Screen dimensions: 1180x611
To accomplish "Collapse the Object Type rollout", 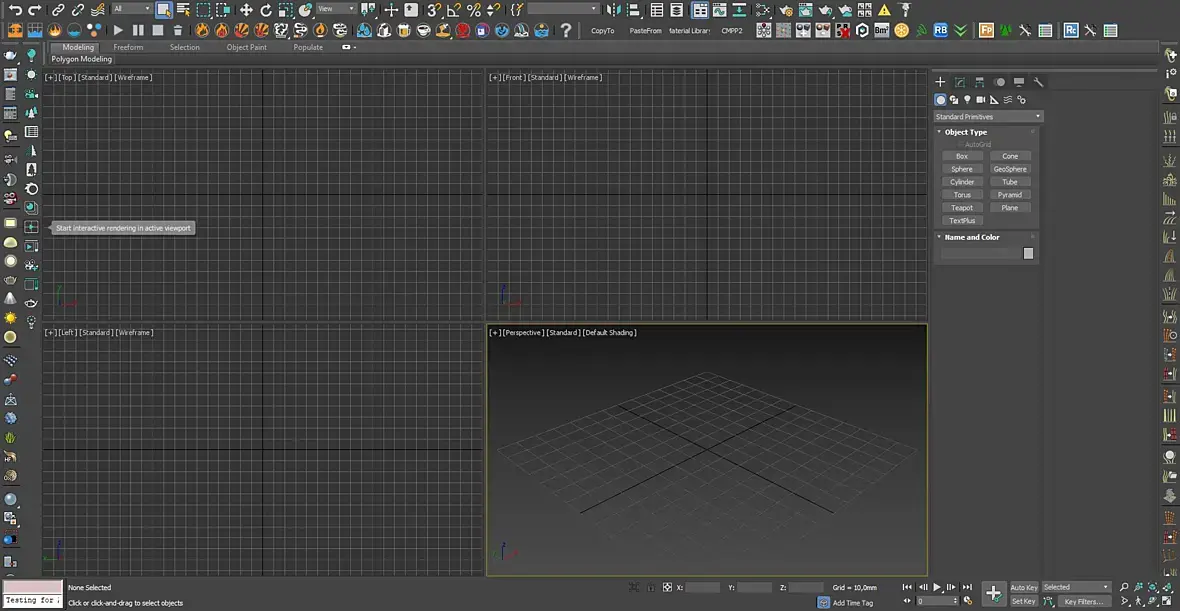I will 965,132.
